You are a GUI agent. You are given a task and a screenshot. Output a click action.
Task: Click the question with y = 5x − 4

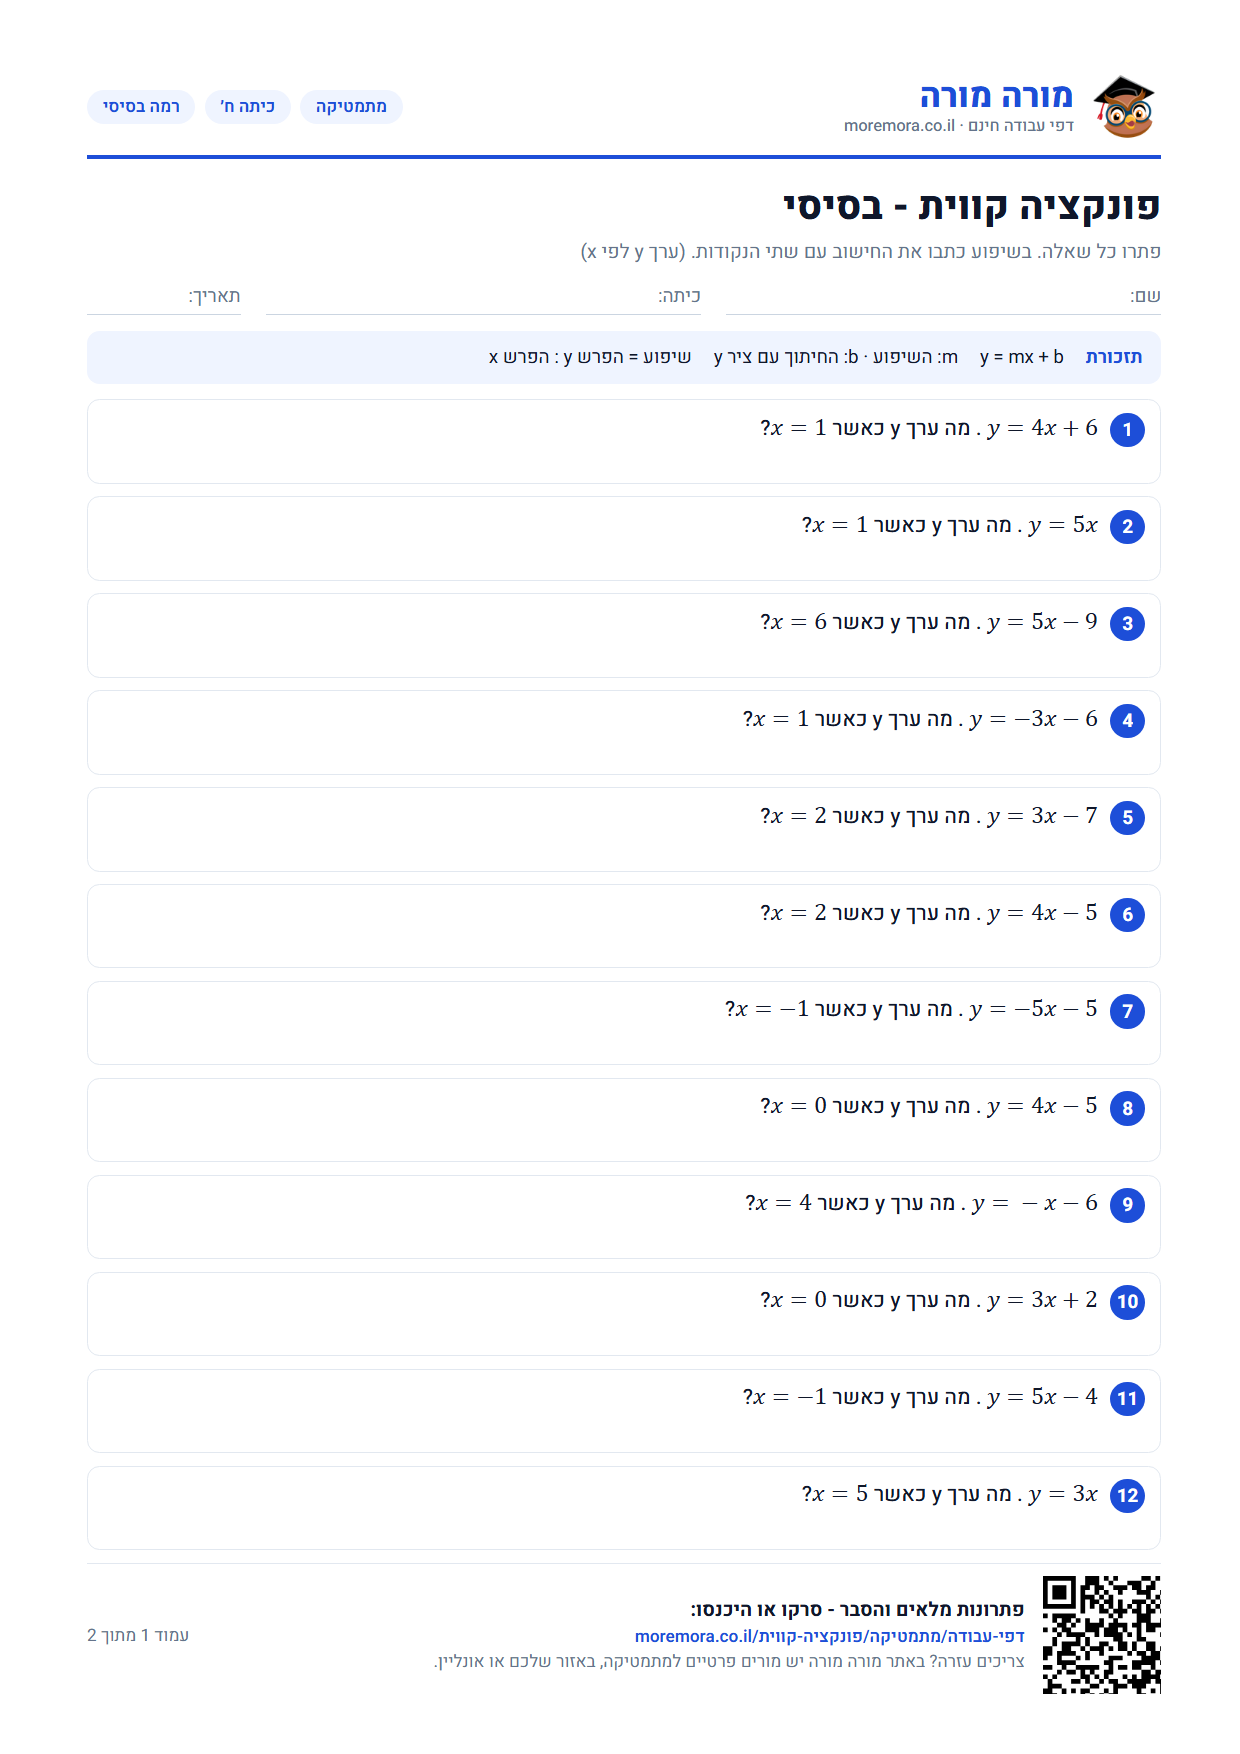pos(624,1411)
